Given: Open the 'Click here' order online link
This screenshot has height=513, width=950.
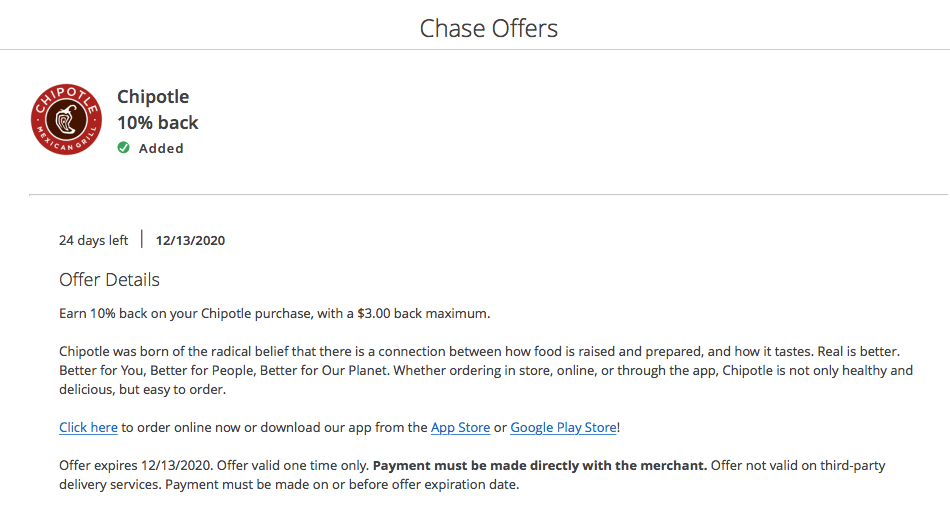Looking at the screenshot, I should (88, 427).
